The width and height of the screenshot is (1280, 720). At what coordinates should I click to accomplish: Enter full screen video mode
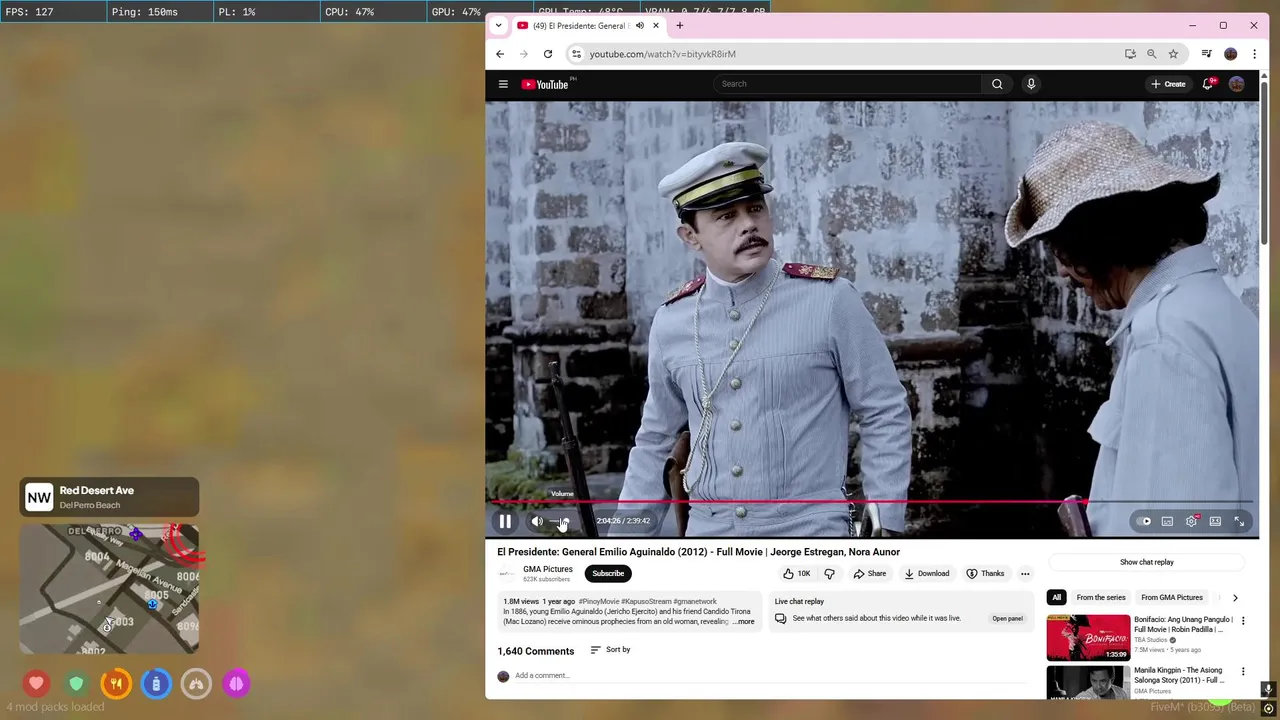(1239, 521)
